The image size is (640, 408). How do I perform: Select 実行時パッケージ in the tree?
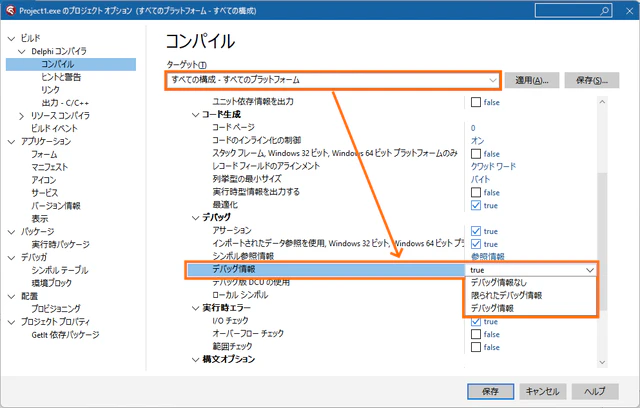pyautogui.click(x=60, y=244)
